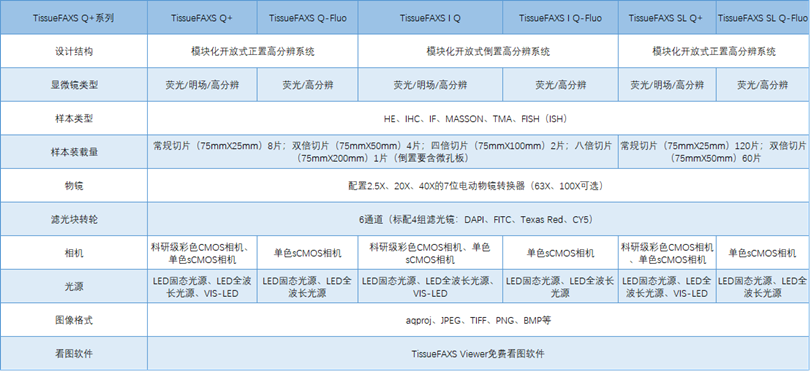
Task: Click the 设计结构 row label
Action: click(x=74, y=51)
